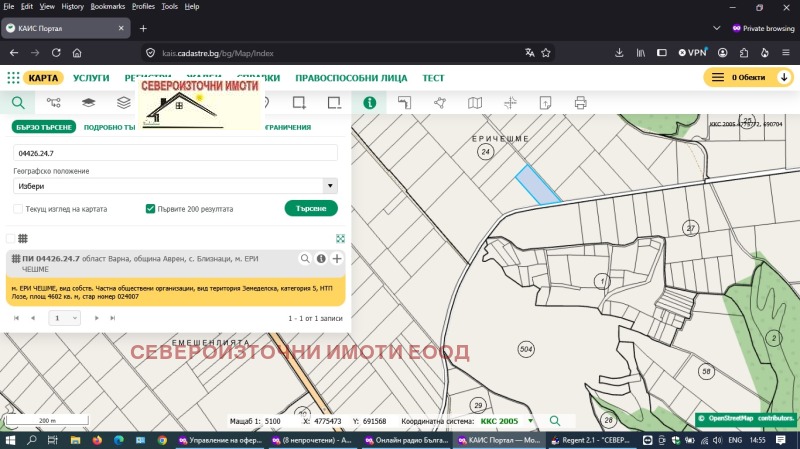Open the search tool in the map toolbar
Screen dimensions: 800x449
coord(18,103)
